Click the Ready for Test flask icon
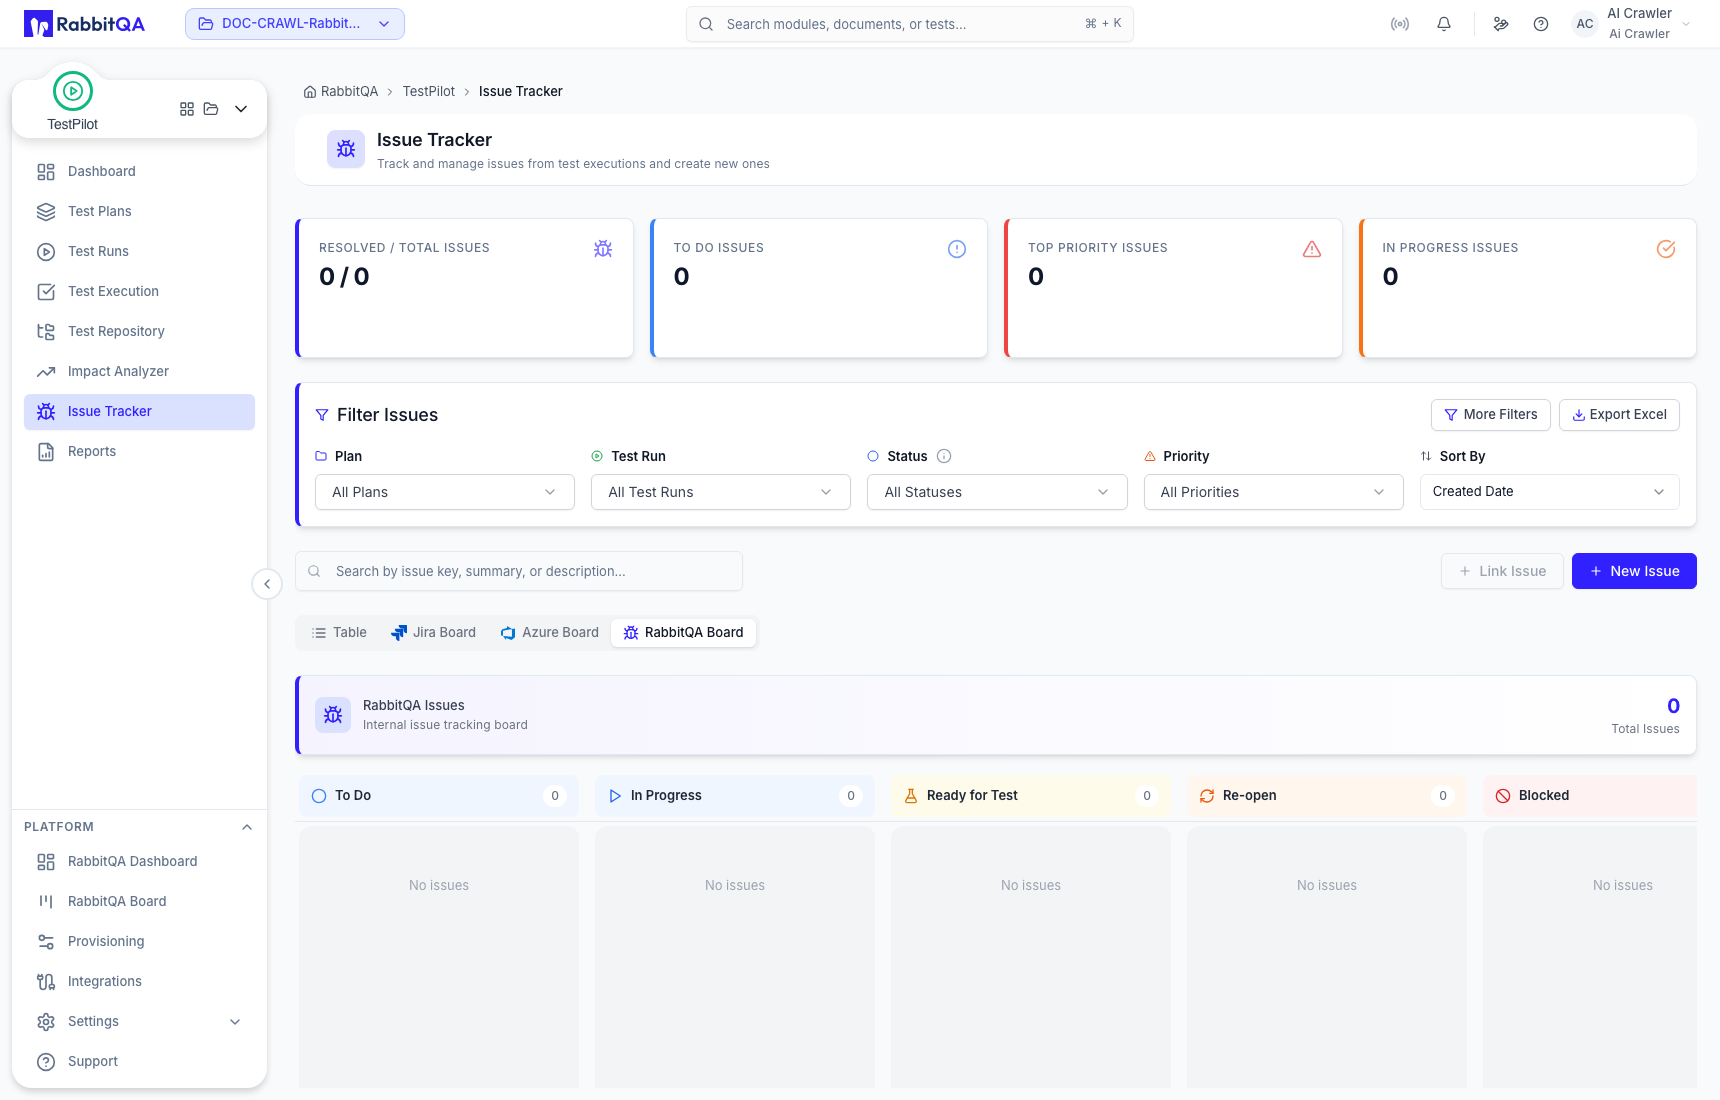 911,796
